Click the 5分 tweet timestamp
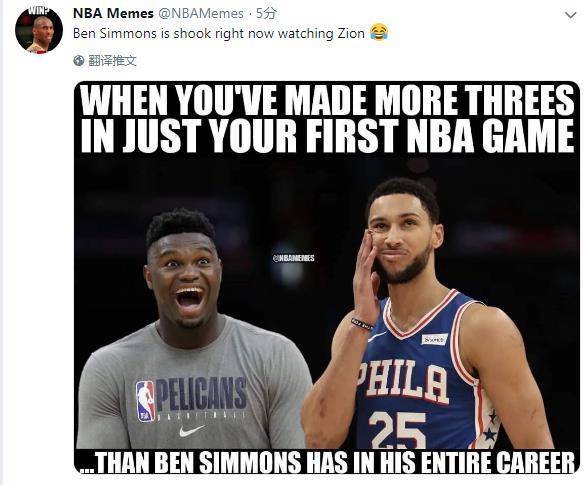The height and width of the screenshot is (485, 587). [266, 14]
